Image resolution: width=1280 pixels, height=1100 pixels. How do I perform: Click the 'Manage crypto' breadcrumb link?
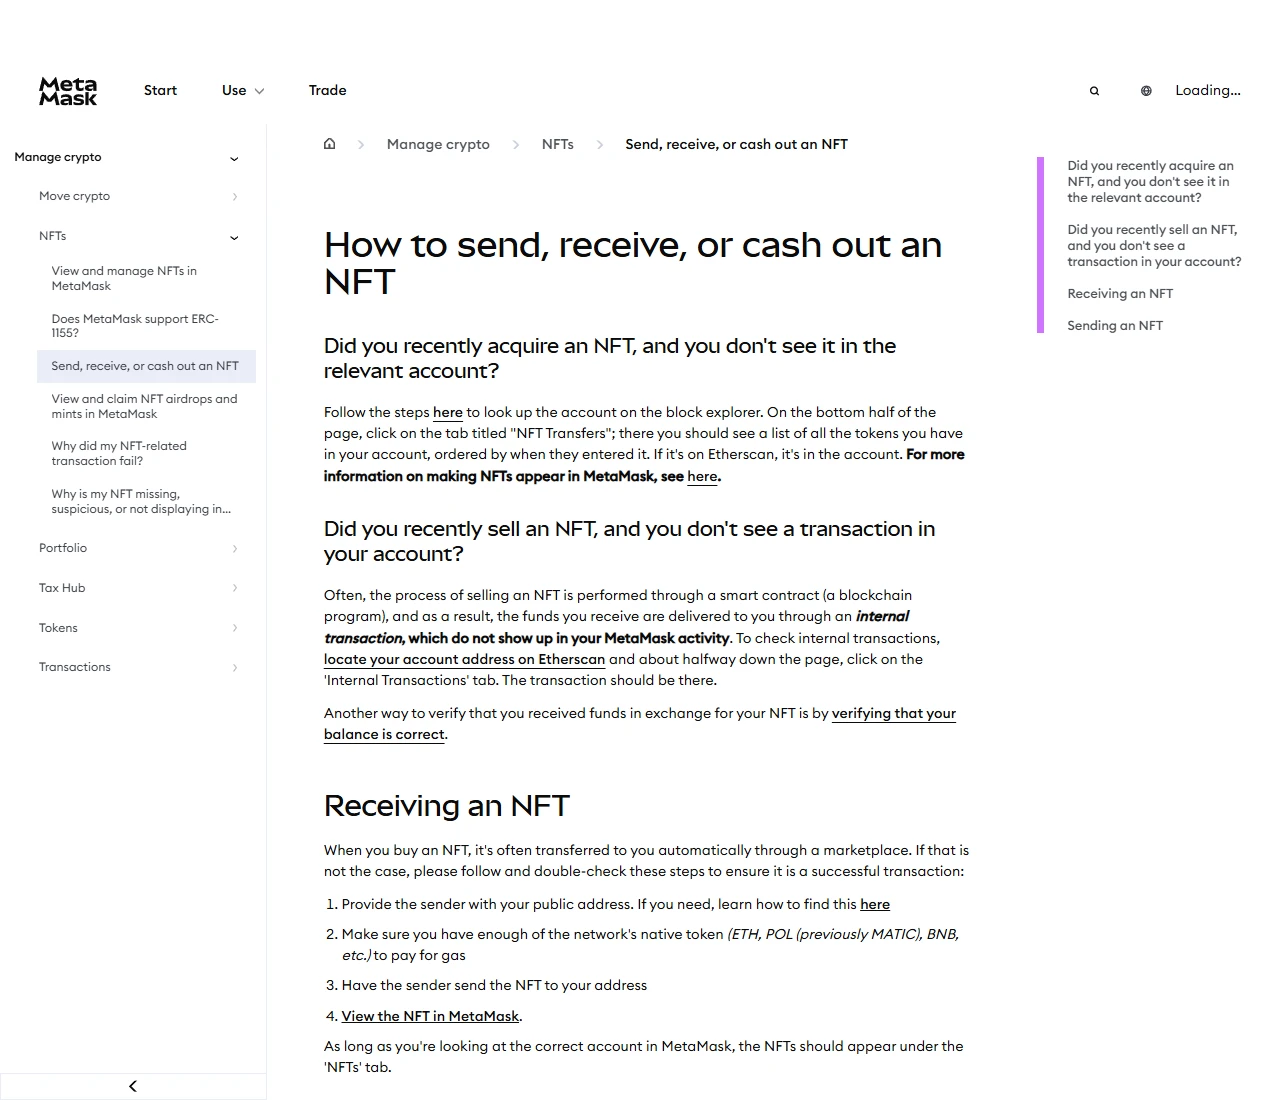point(438,144)
